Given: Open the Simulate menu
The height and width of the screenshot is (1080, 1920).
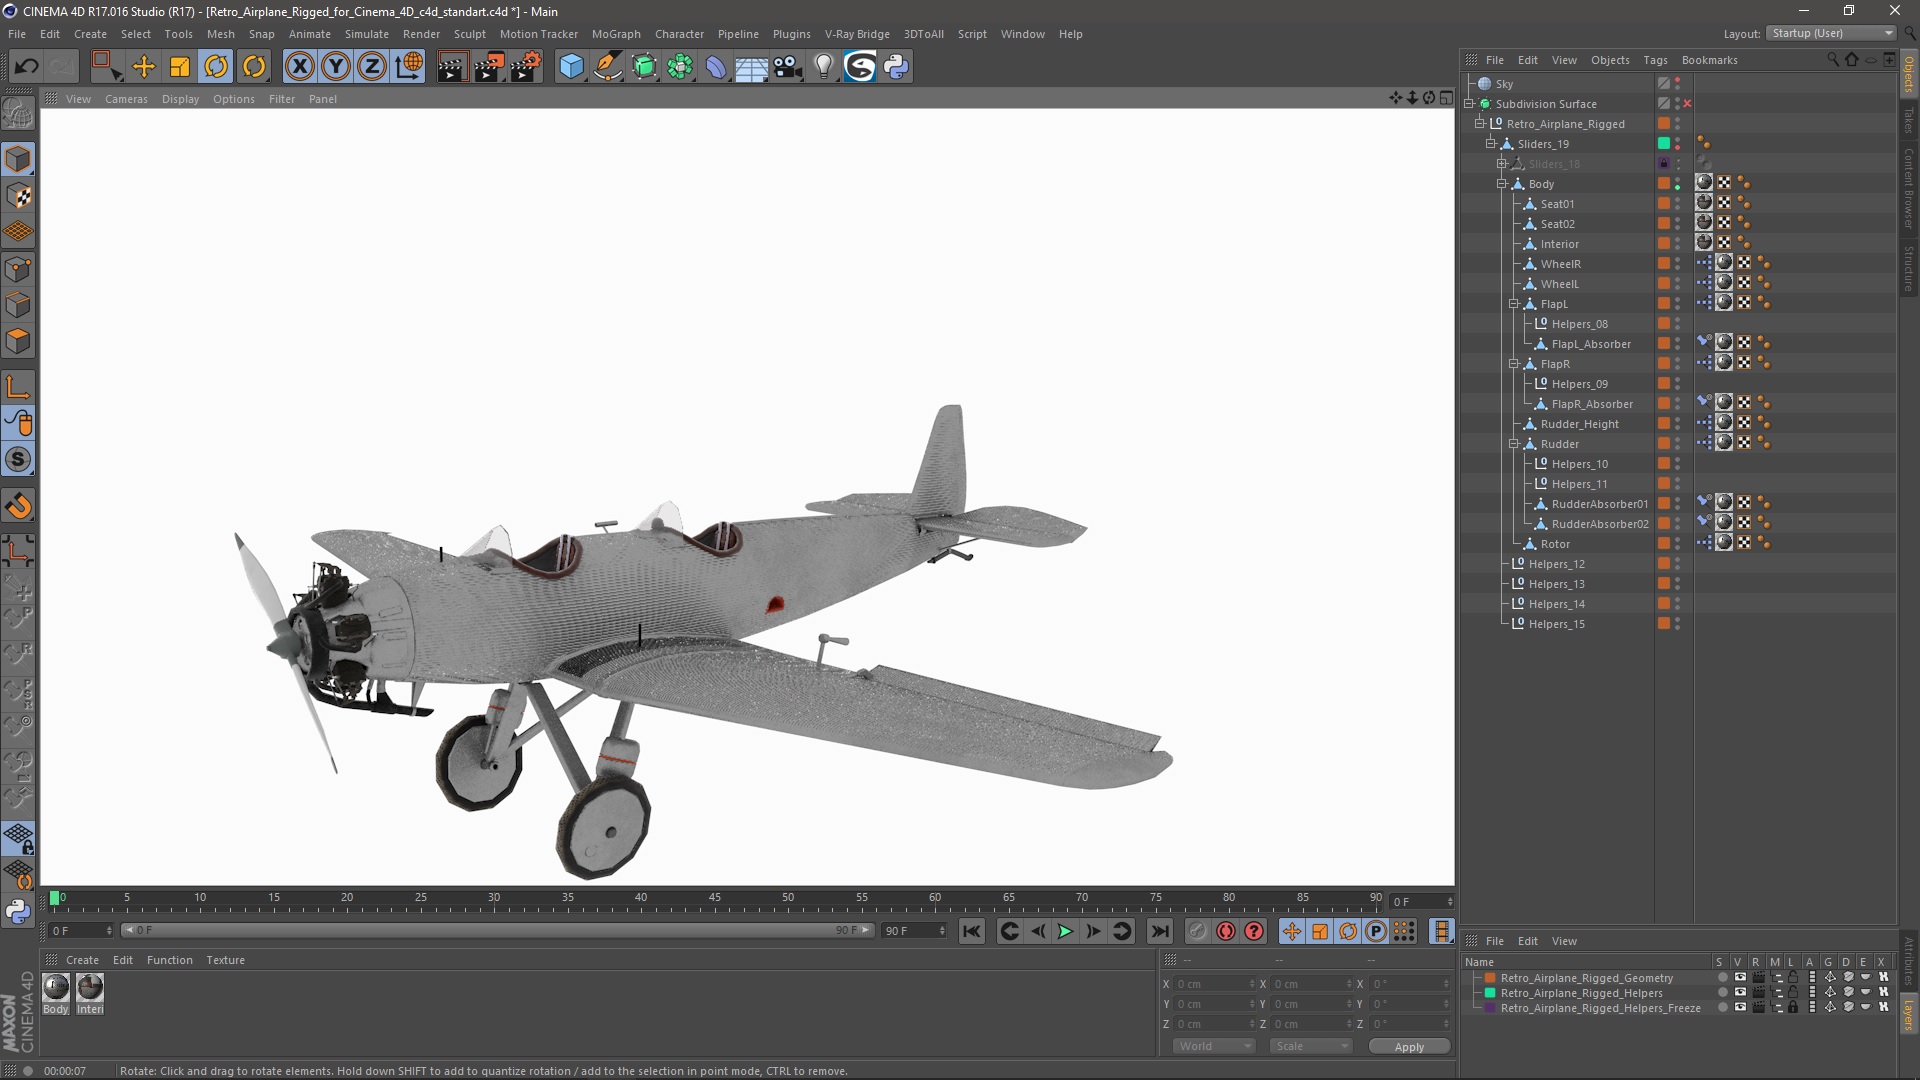Looking at the screenshot, I should click(367, 34).
